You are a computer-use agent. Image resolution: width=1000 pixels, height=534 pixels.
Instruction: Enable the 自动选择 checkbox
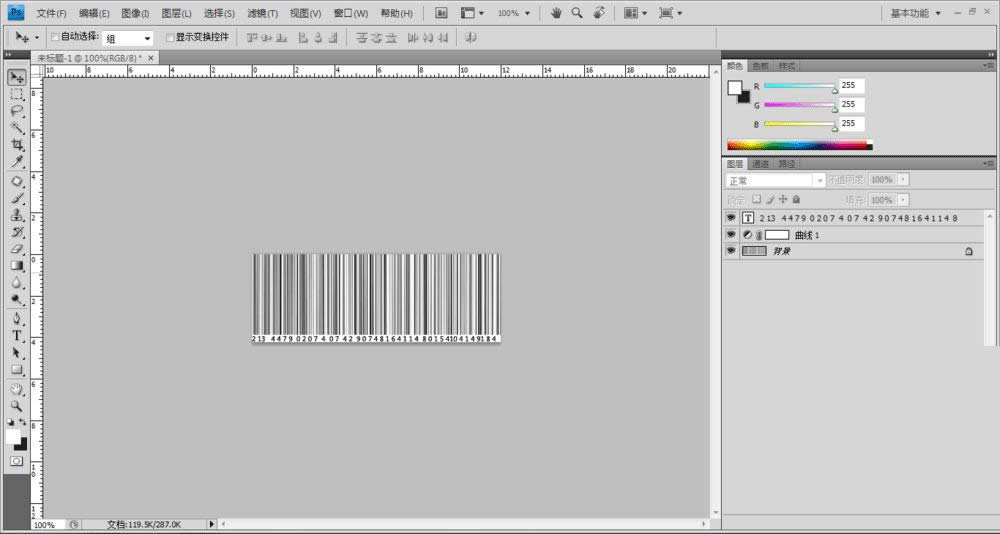[55, 38]
